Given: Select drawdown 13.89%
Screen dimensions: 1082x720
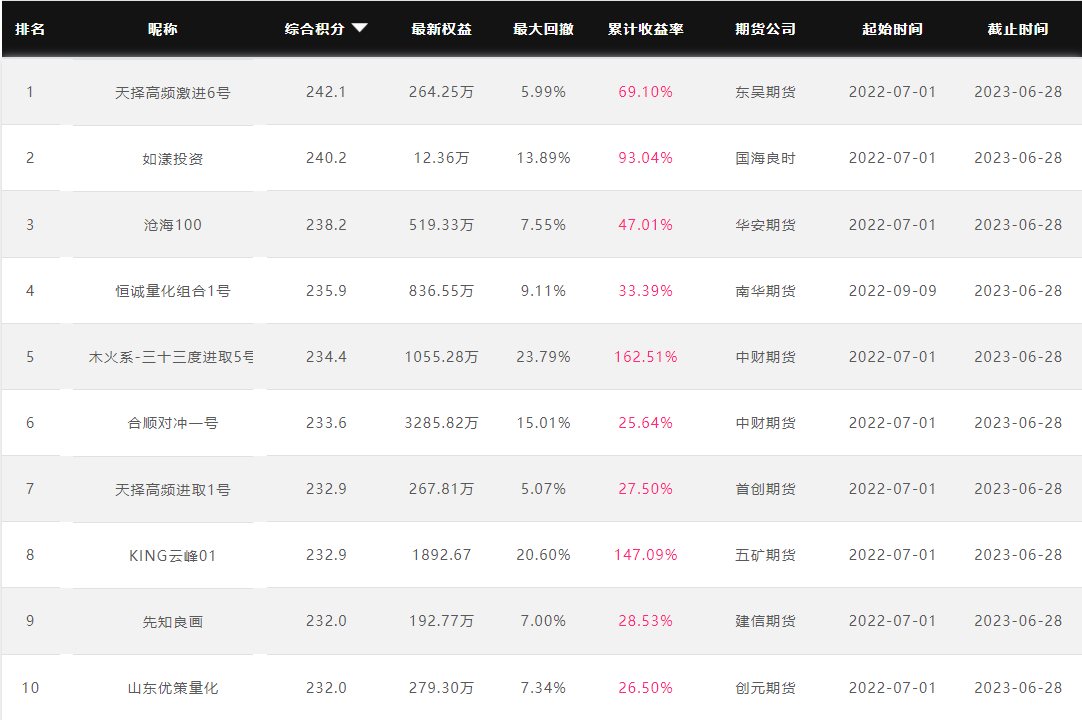Looking at the screenshot, I should point(543,158).
